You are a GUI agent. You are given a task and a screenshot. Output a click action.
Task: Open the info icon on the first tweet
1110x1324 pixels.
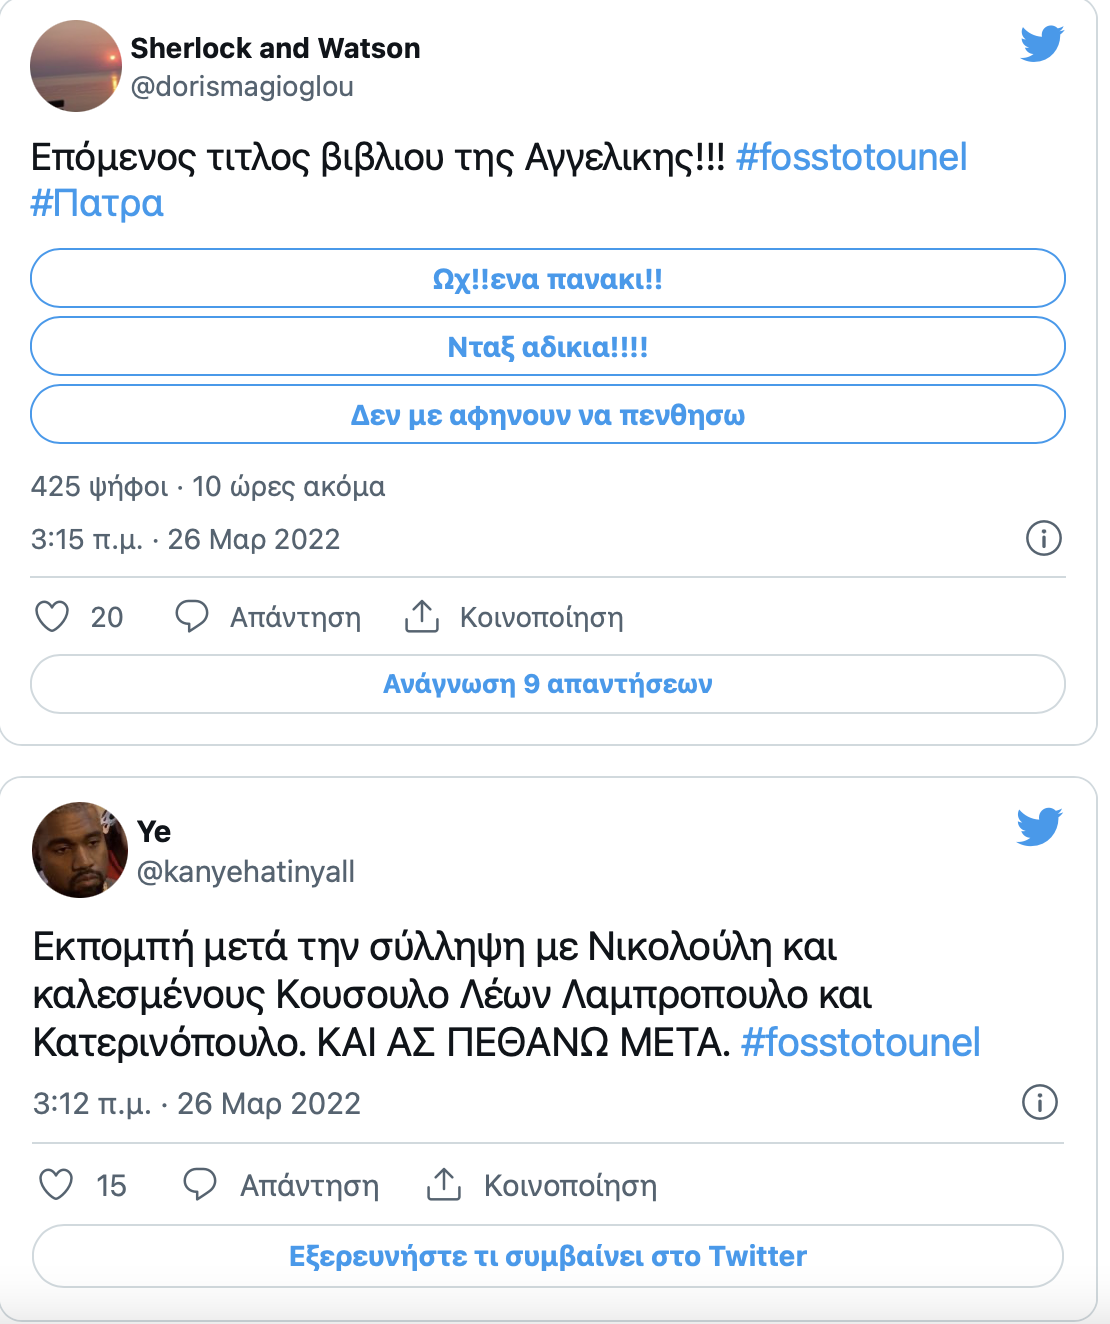point(1046,538)
